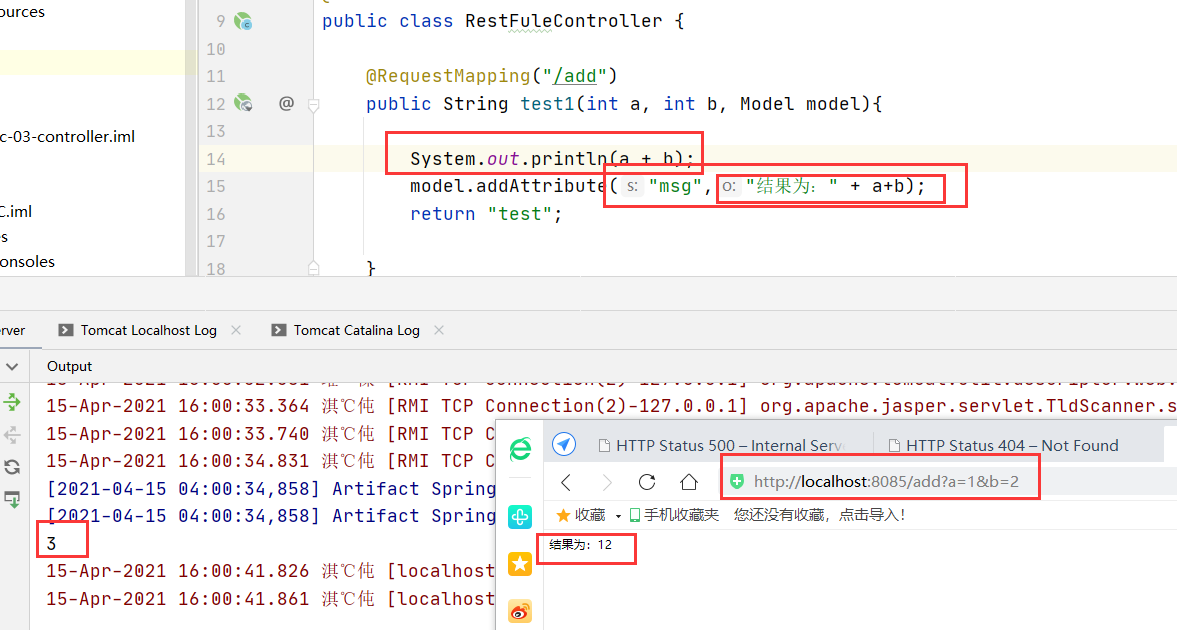Click the Output header label
The width and height of the screenshot is (1177, 630).
pos(69,366)
